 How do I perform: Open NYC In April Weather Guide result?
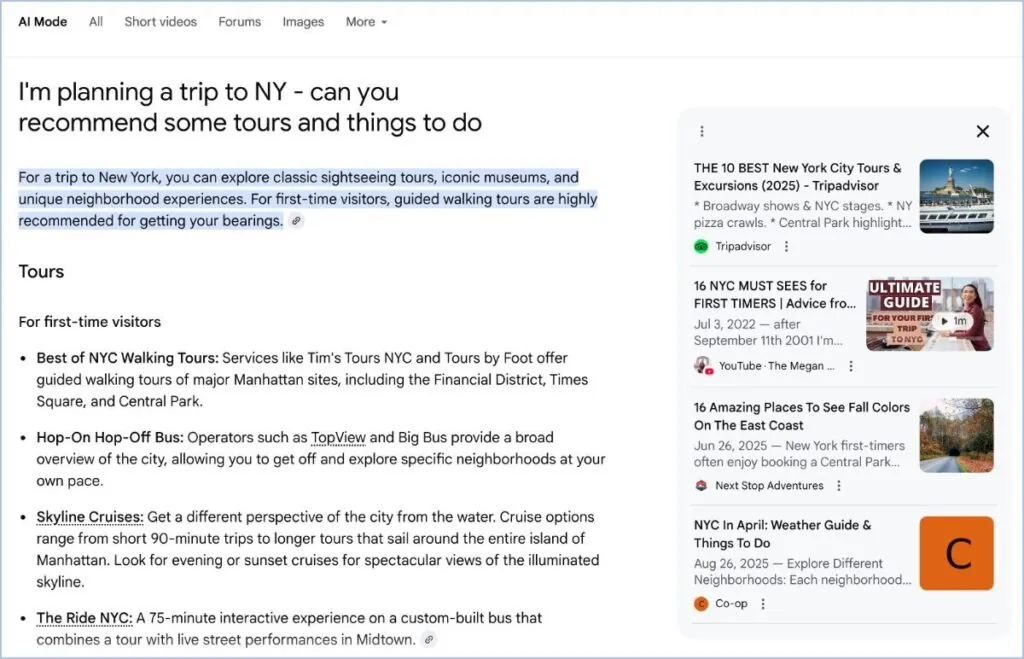pos(782,534)
